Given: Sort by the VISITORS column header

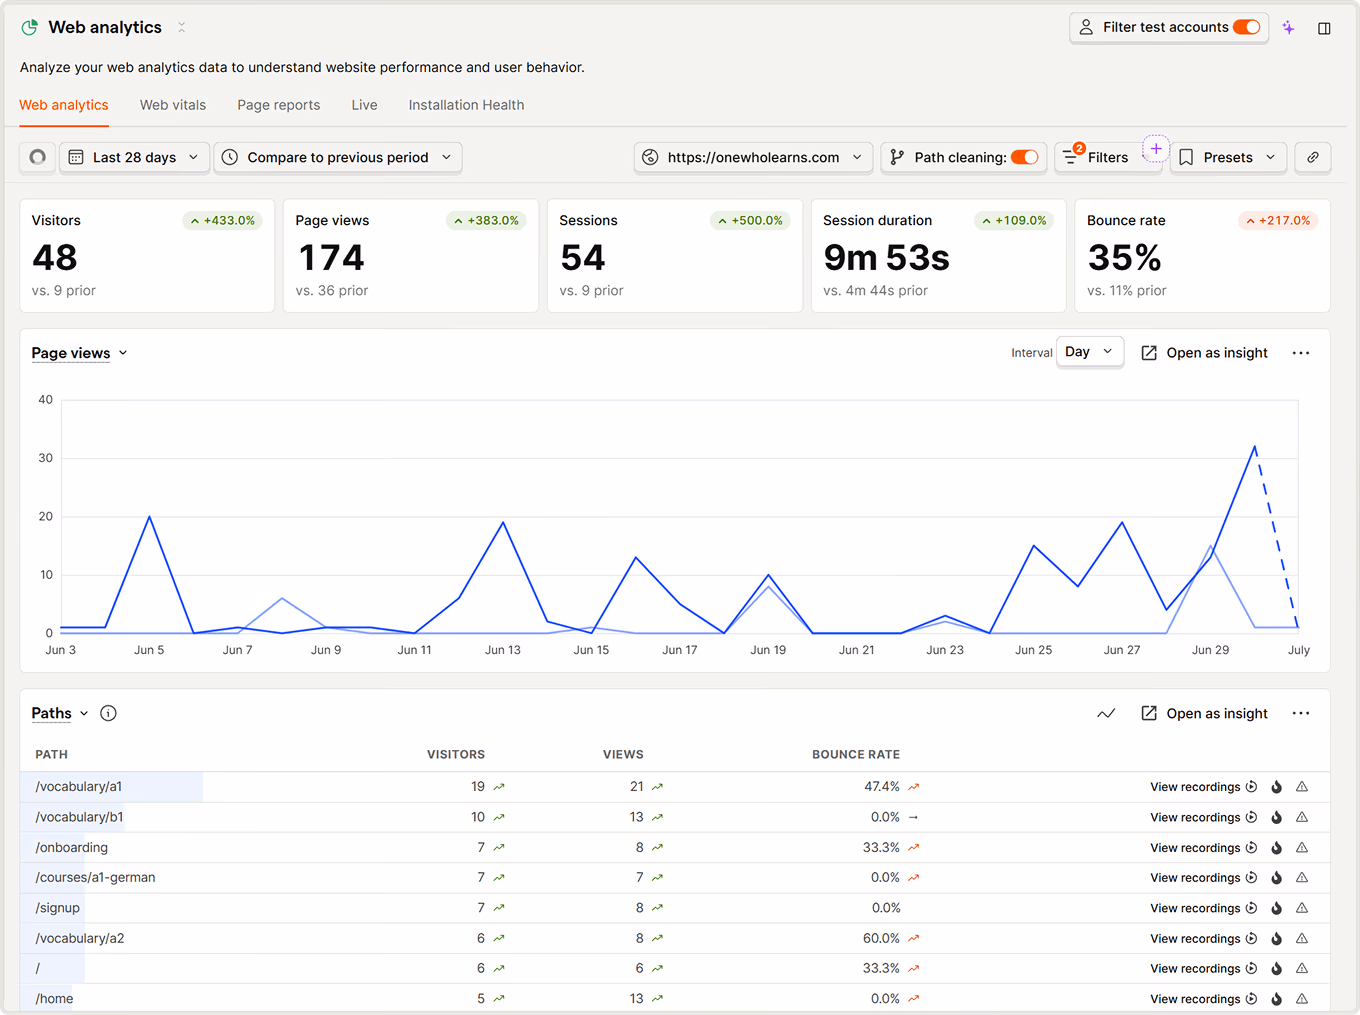Looking at the screenshot, I should [456, 755].
